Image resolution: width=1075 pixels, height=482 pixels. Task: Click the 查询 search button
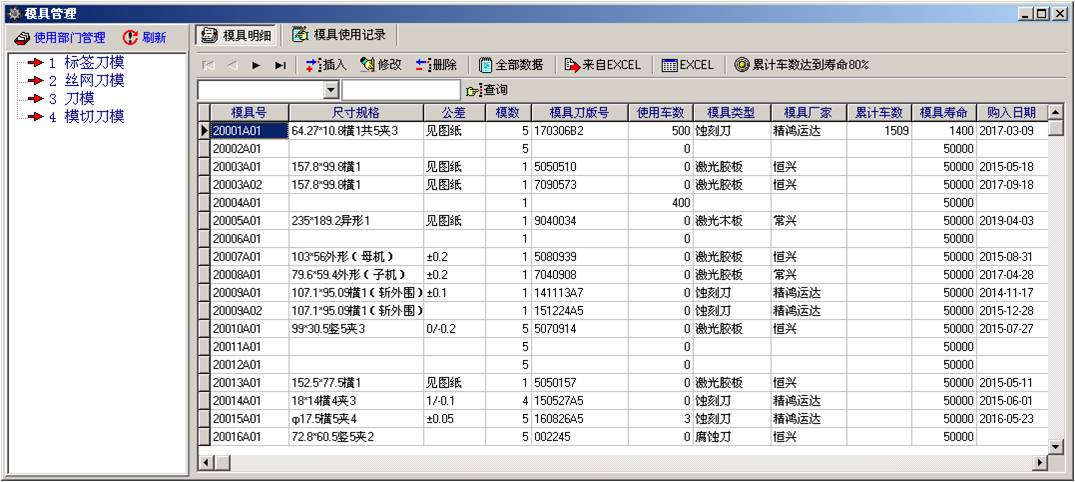[487, 90]
